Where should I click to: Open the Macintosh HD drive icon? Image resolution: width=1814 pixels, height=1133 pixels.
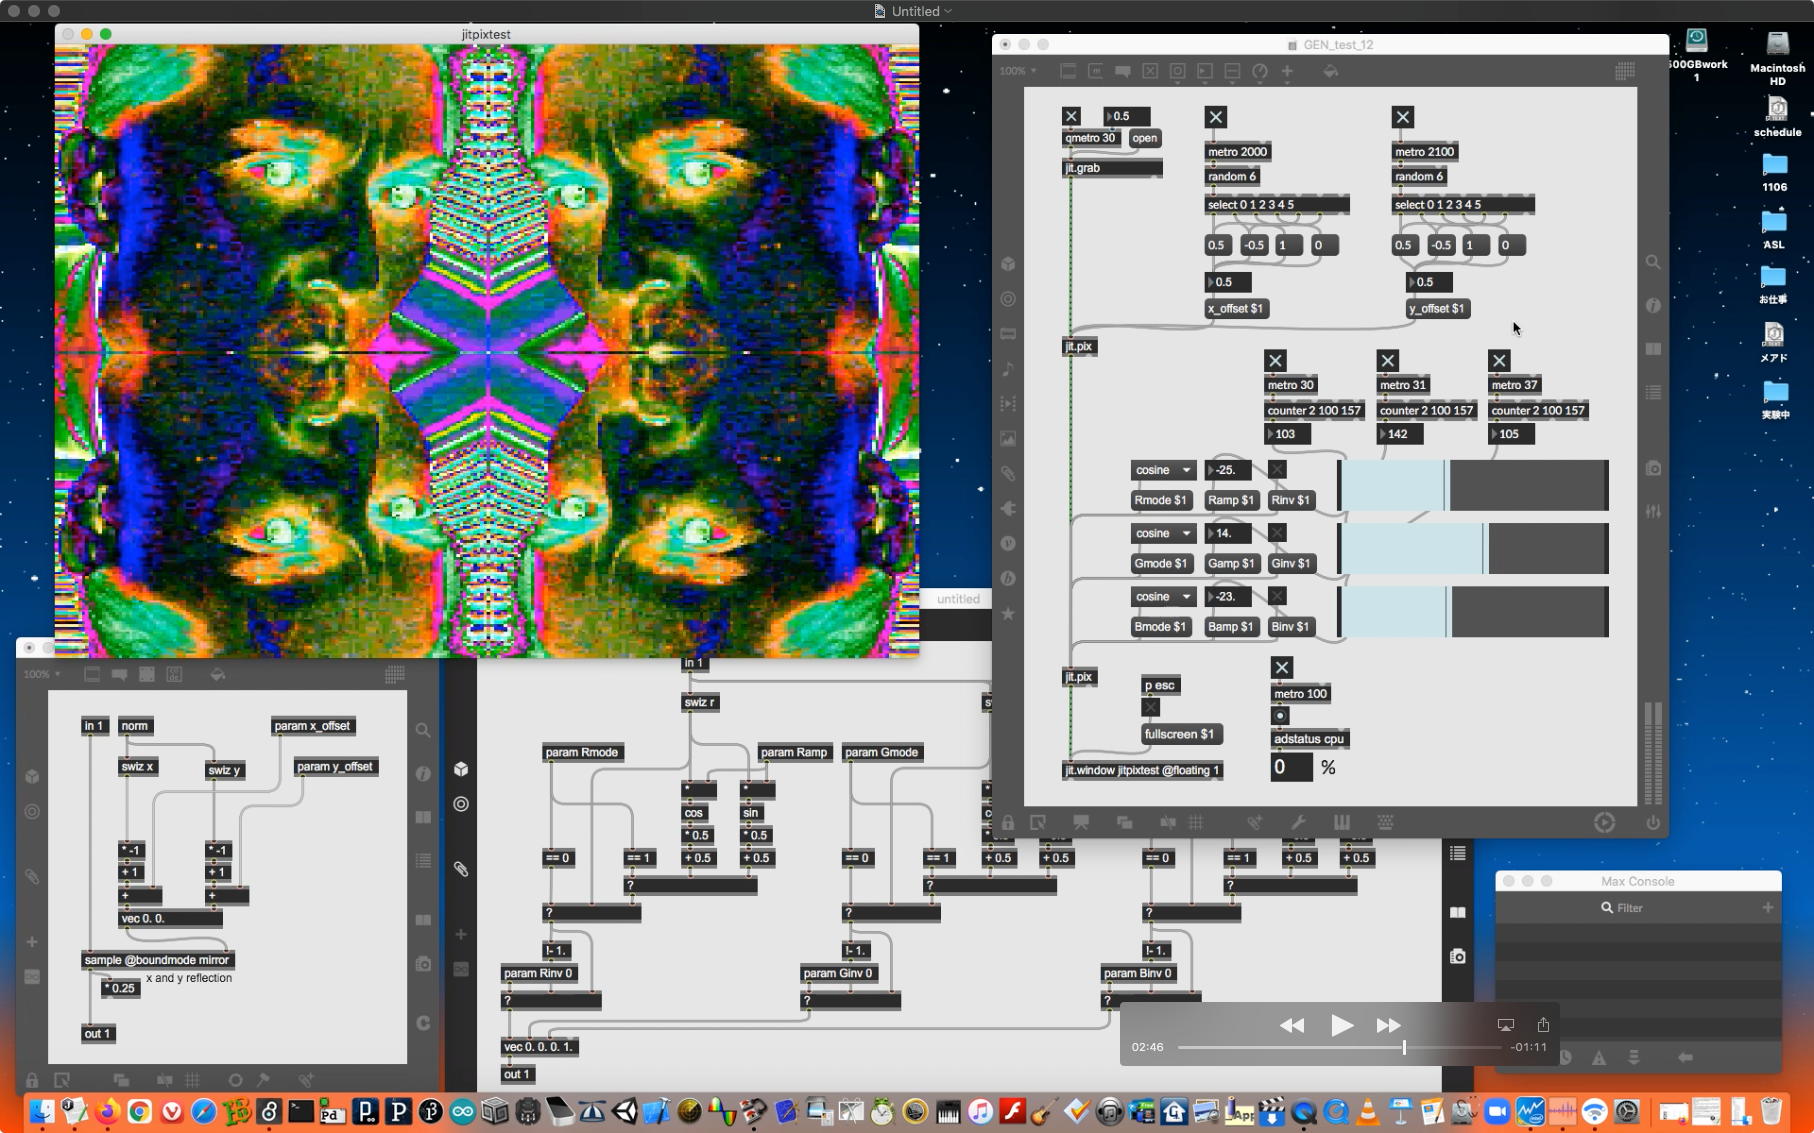click(x=1777, y=58)
